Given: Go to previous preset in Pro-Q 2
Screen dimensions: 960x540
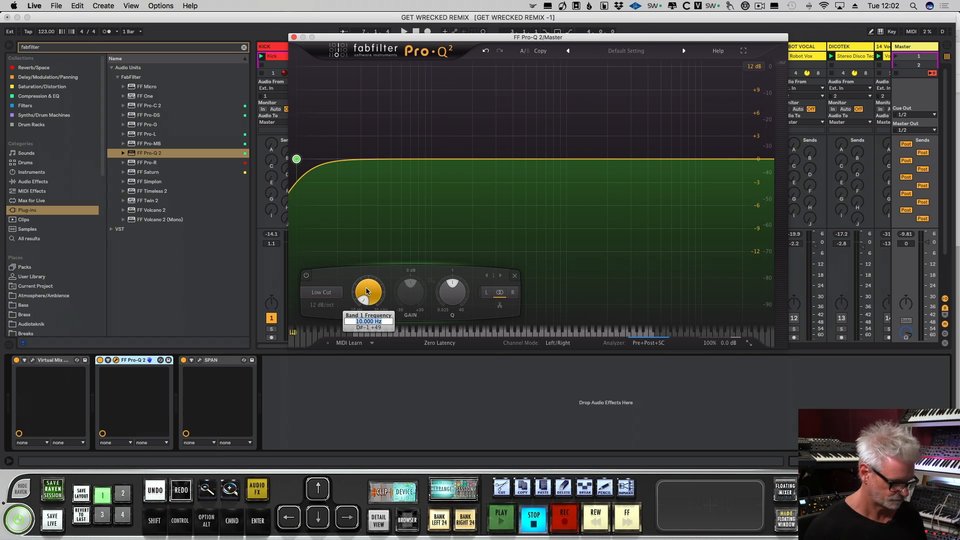Looking at the screenshot, I should [x=568, y=51].
